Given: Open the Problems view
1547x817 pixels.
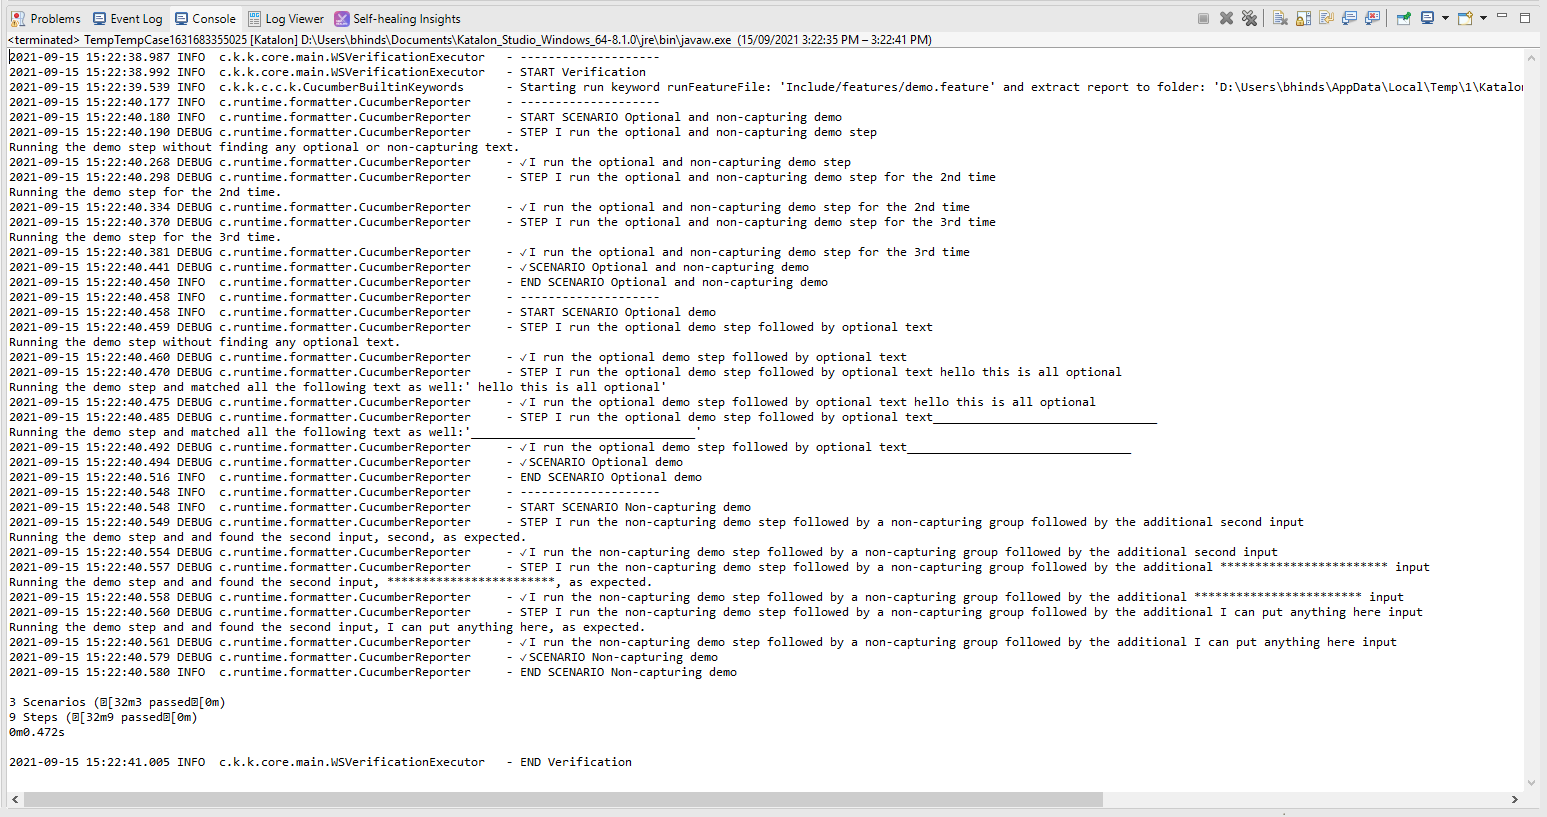Looking at the screenshot, I should click(45, 18).
